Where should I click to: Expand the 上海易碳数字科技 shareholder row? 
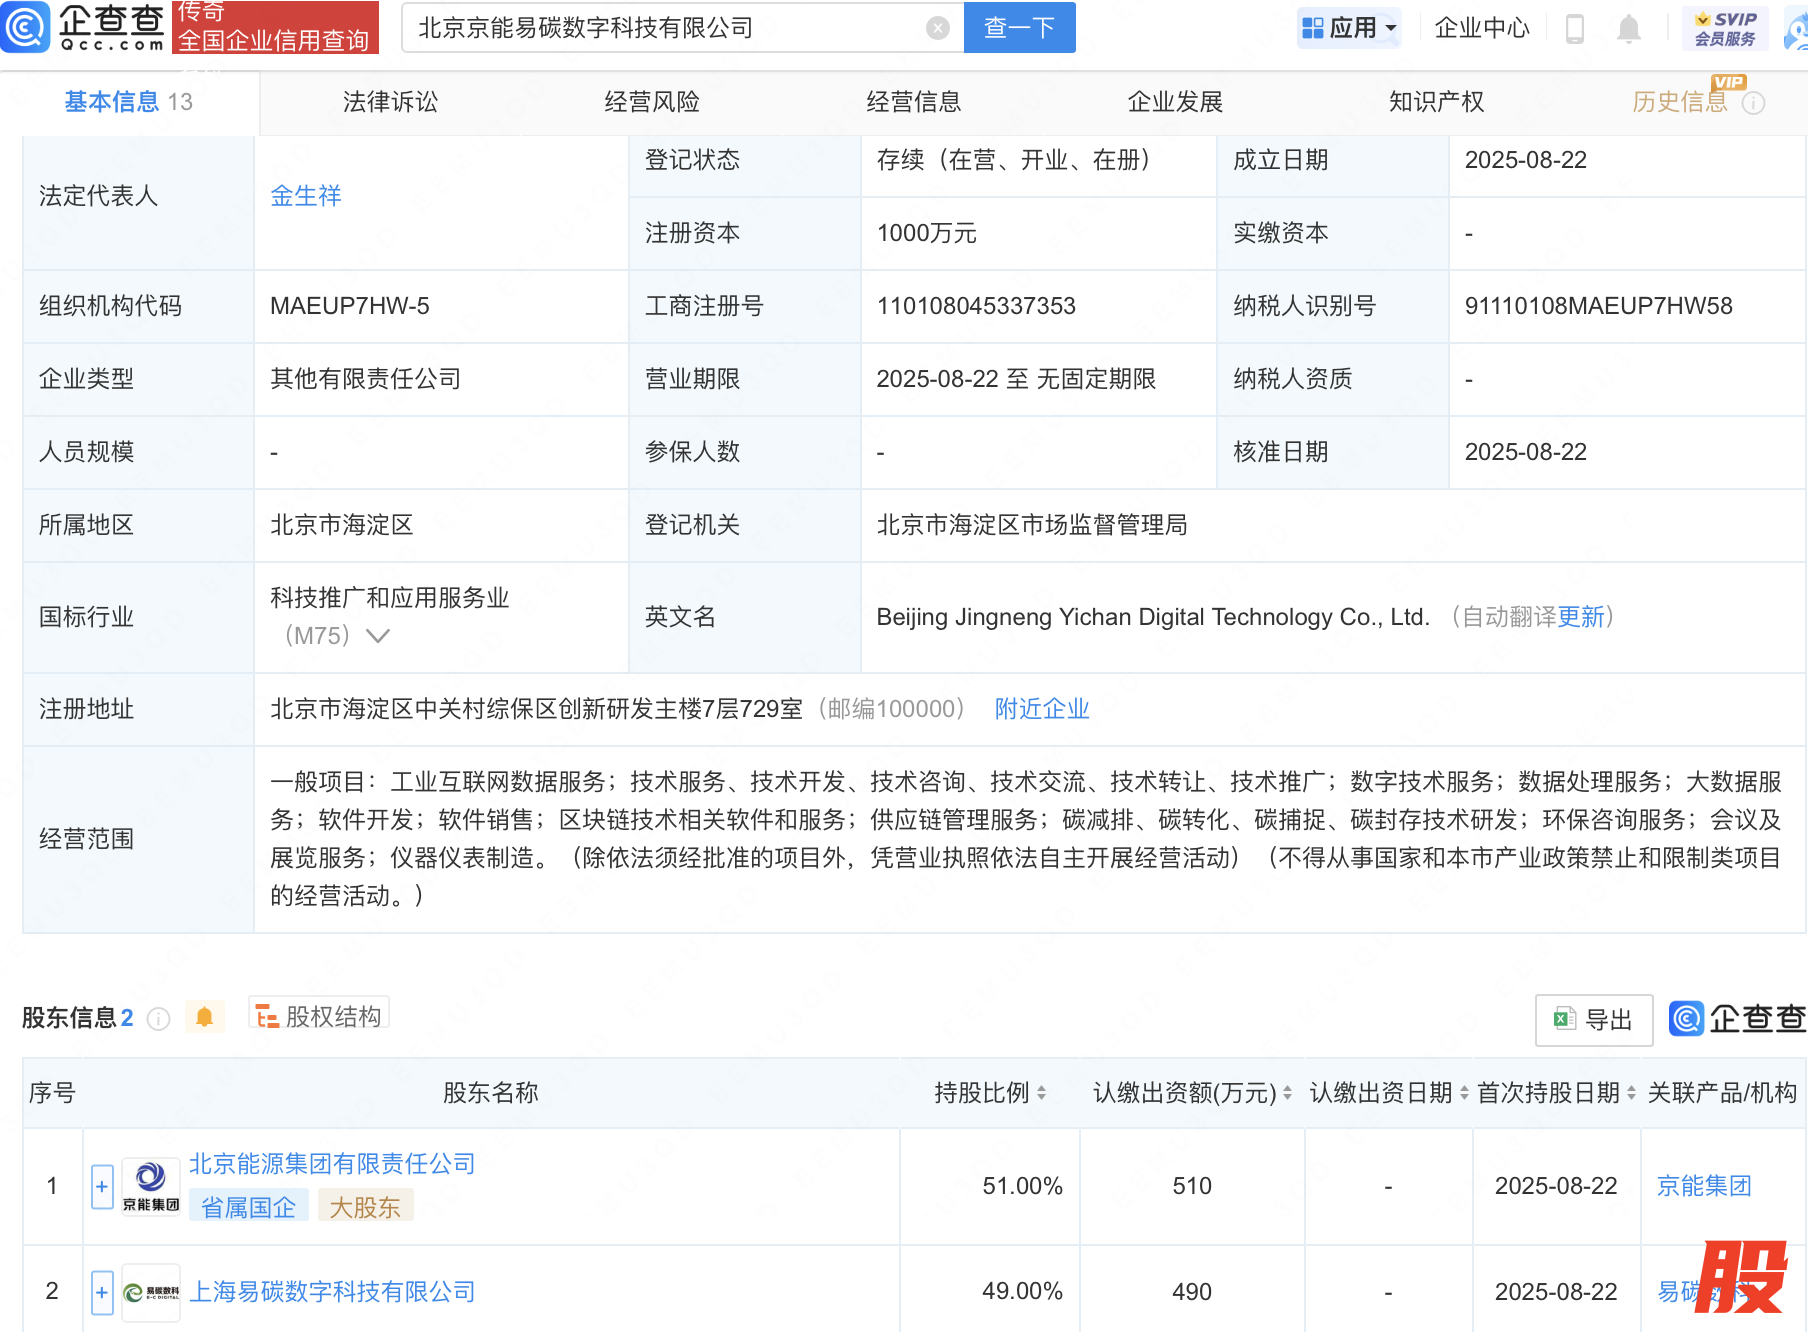(x=102, y=1292)
